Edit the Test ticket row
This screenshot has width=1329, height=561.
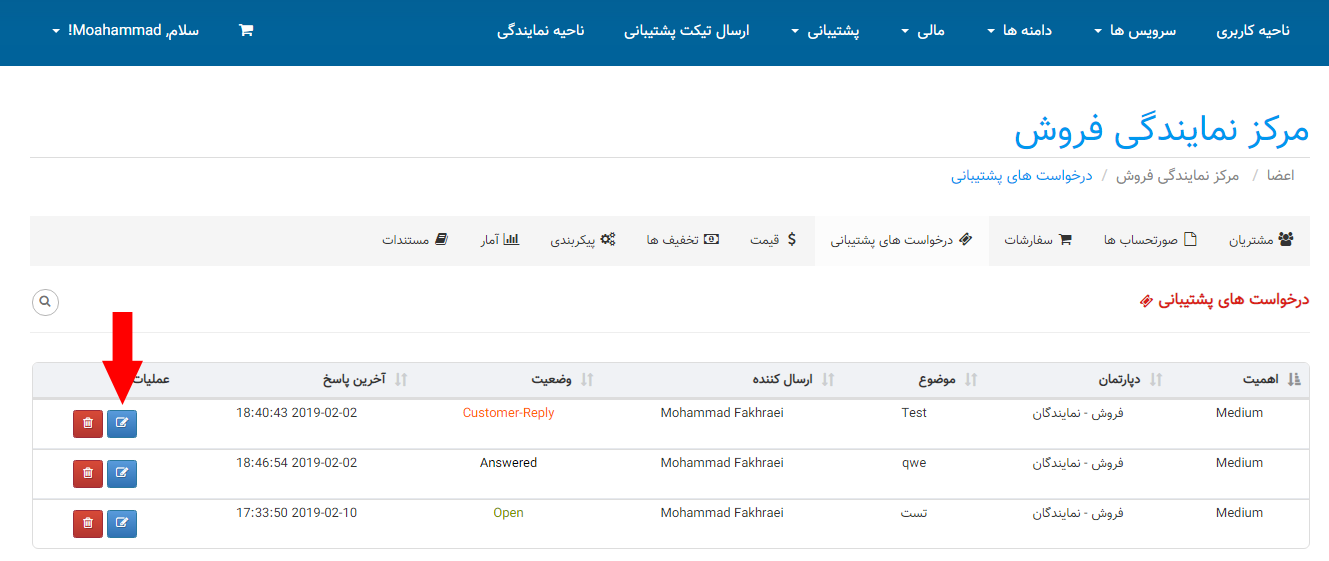pos(122,424)
